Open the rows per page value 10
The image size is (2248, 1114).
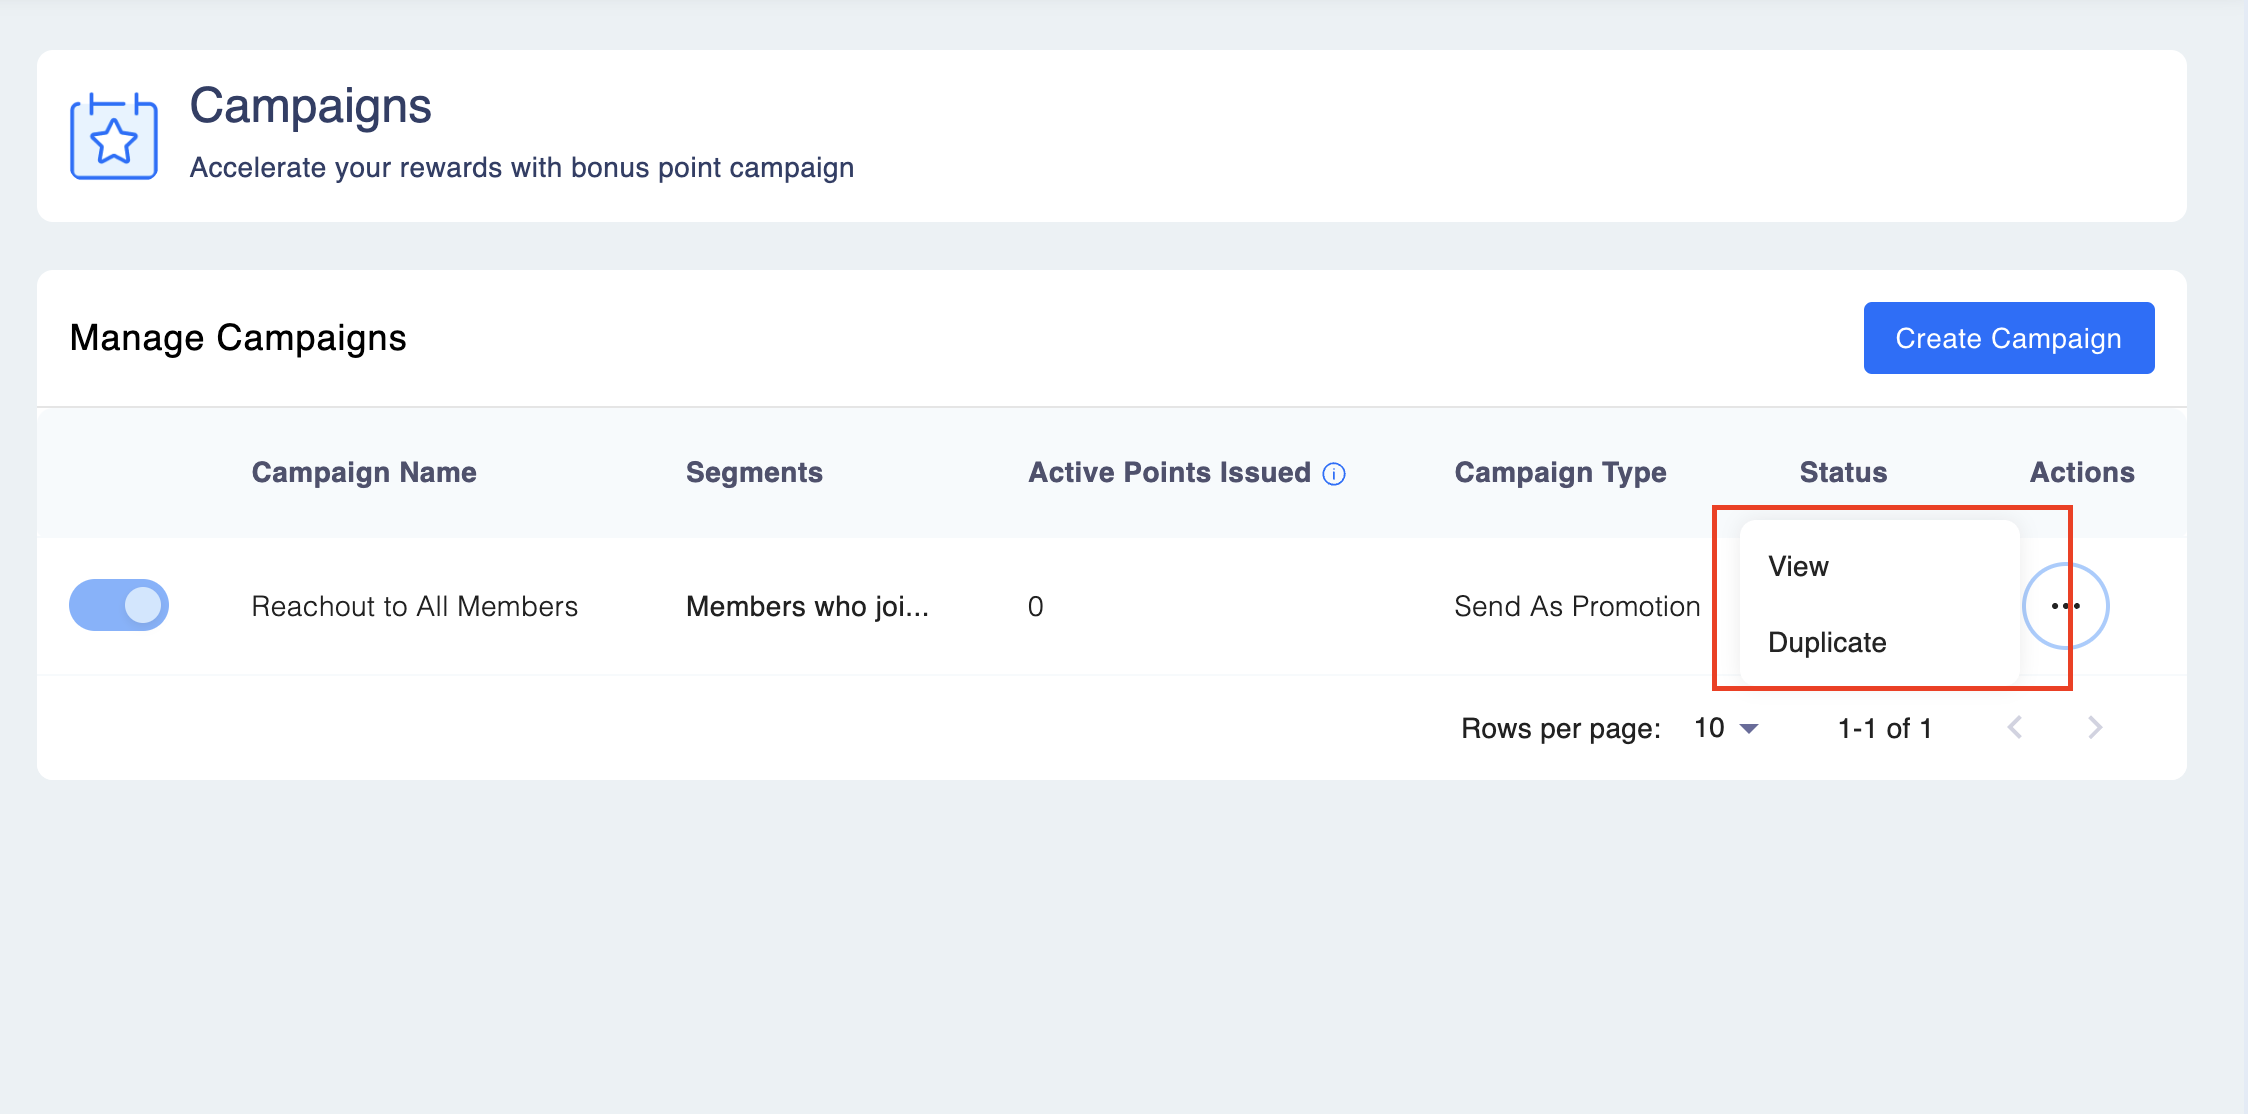pos(1709,728)
